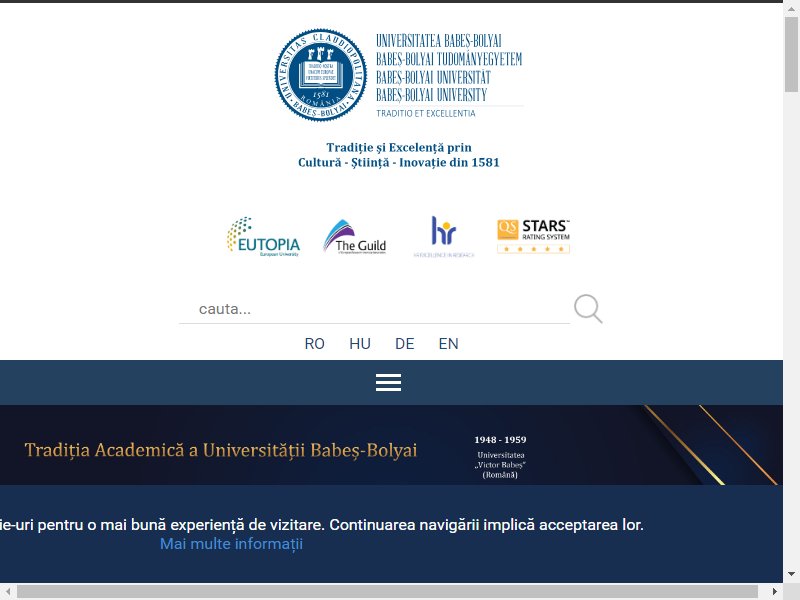The image size is (800, 600).
Task: Open the 'Mai multe informații' cookie link
Action: pos(231,544)
